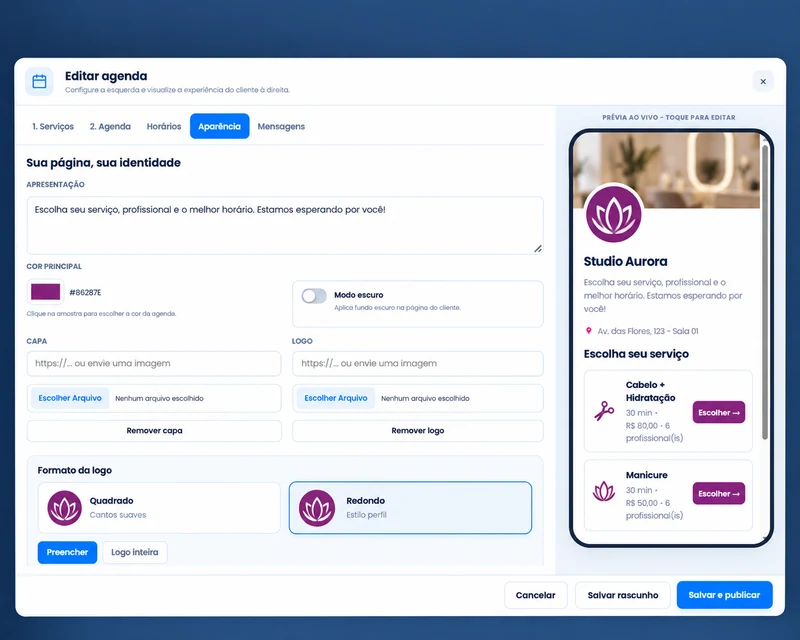Select the Quadrado logo format
This screenshot has width=800, height=640.
pos(159,508)
